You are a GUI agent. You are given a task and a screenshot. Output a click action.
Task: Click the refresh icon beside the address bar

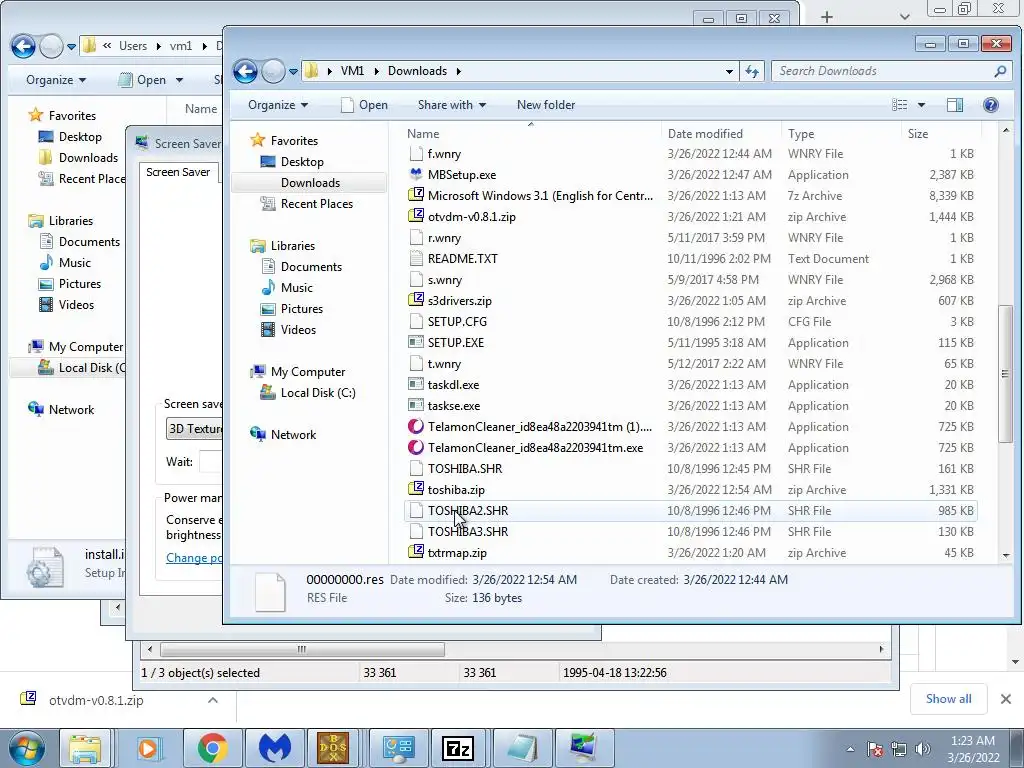752,71
